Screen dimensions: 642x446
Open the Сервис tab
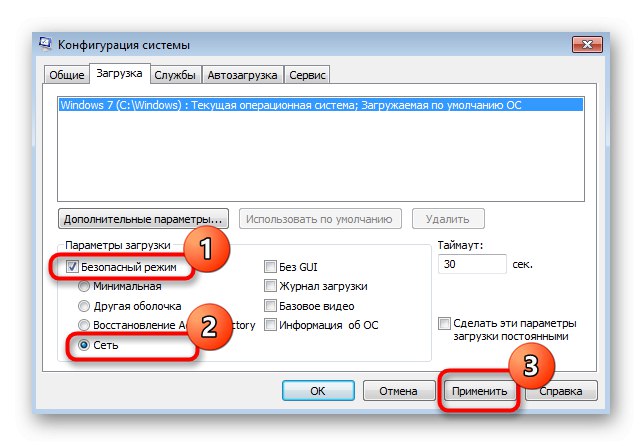[x=307, y=75]
